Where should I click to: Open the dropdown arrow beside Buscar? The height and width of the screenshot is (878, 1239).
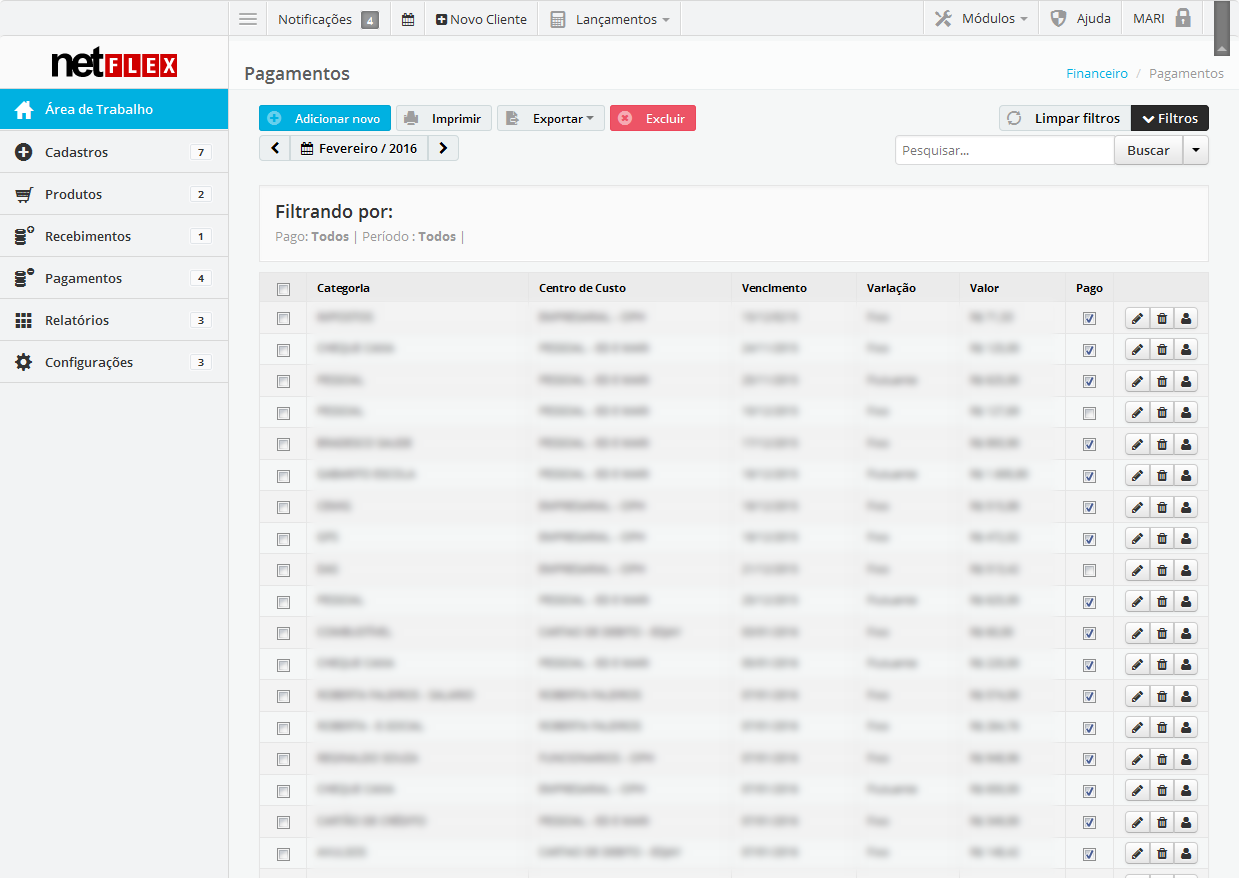tap(1196, 150)
